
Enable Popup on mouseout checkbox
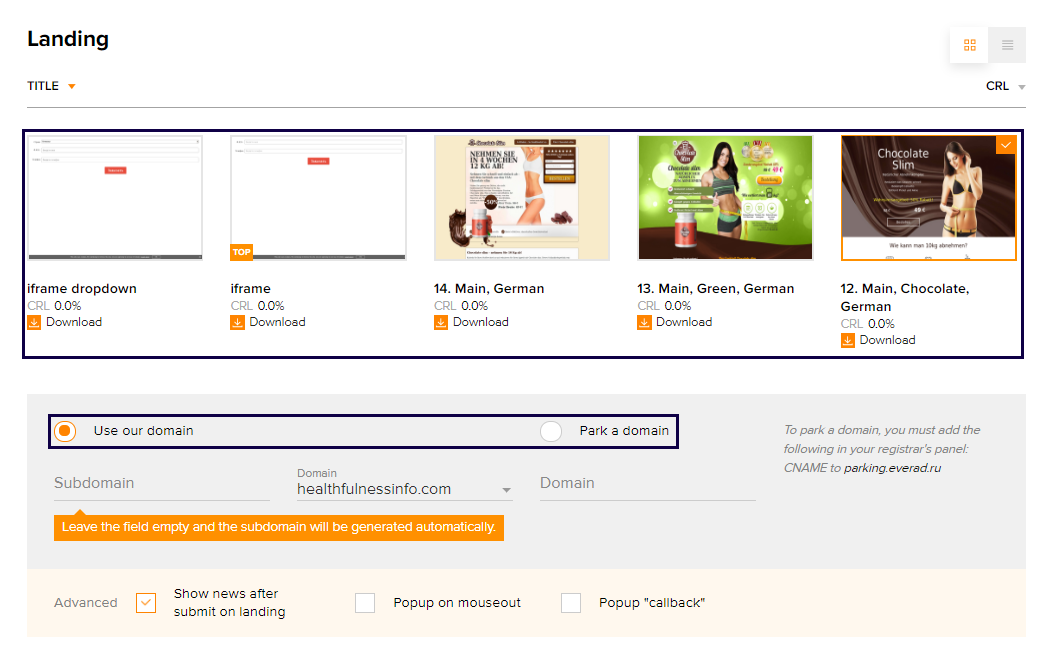[x=365, y=603]
